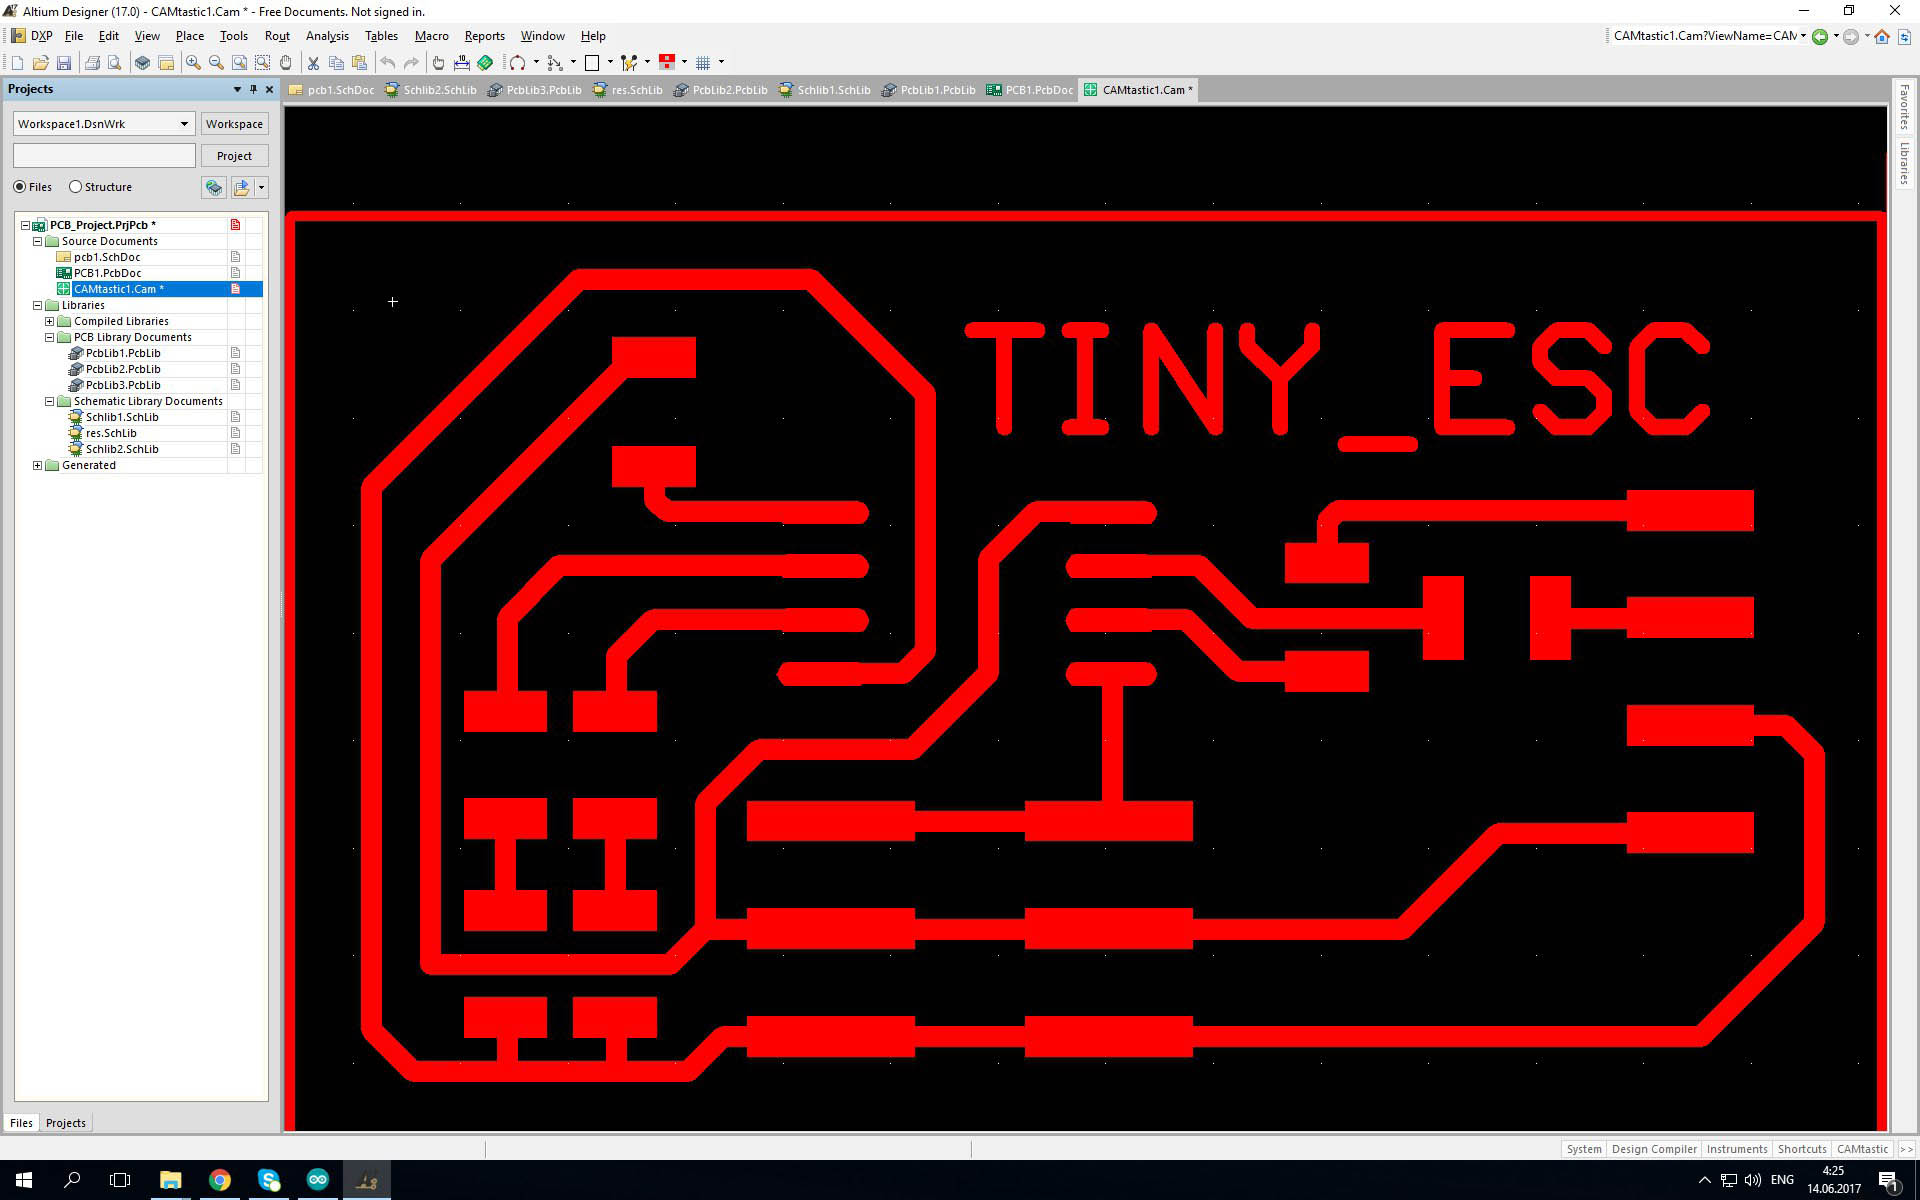The image size is (1920, 1200).
Task: Collapse the PCB Library Documents folder
Action: [x=49, y=337]
